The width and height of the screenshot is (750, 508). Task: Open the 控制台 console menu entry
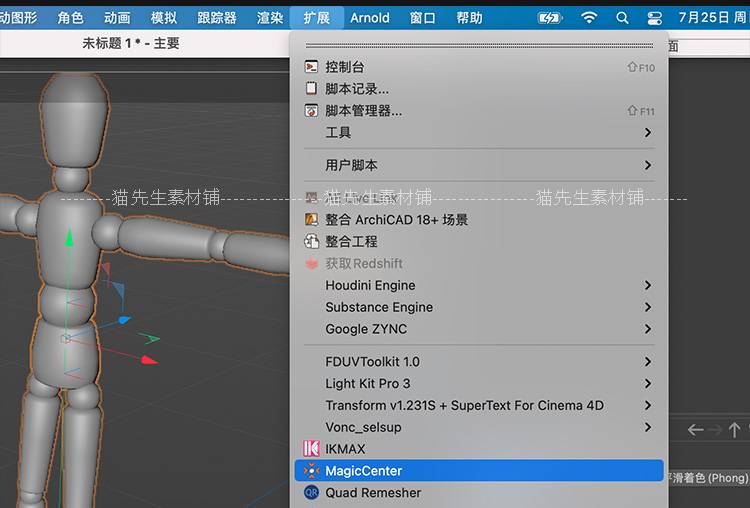tap(479, 67)
